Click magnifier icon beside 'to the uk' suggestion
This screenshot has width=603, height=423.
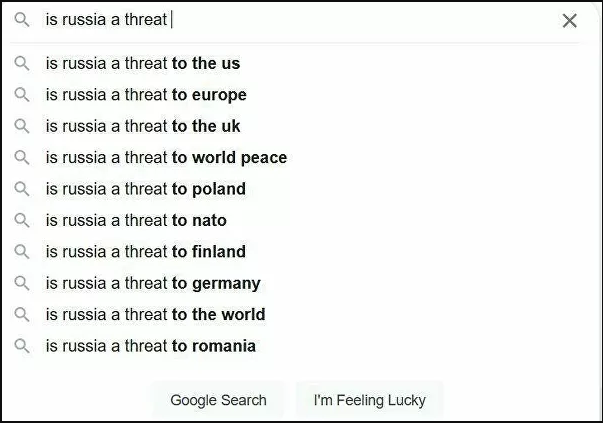[x=22, y=126]
